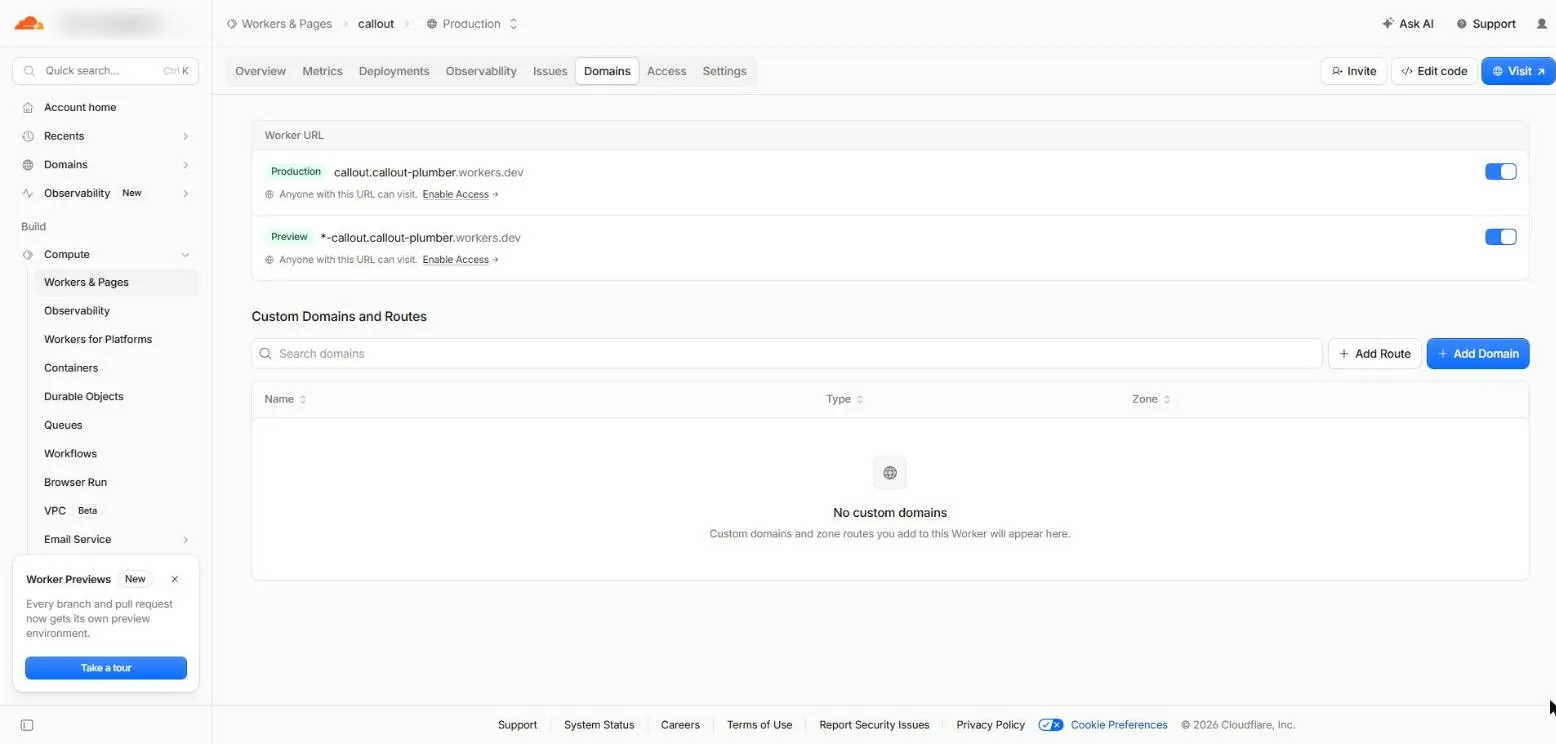Click Enable Access link for Preview URL
1556x744 pixels.
460,260
